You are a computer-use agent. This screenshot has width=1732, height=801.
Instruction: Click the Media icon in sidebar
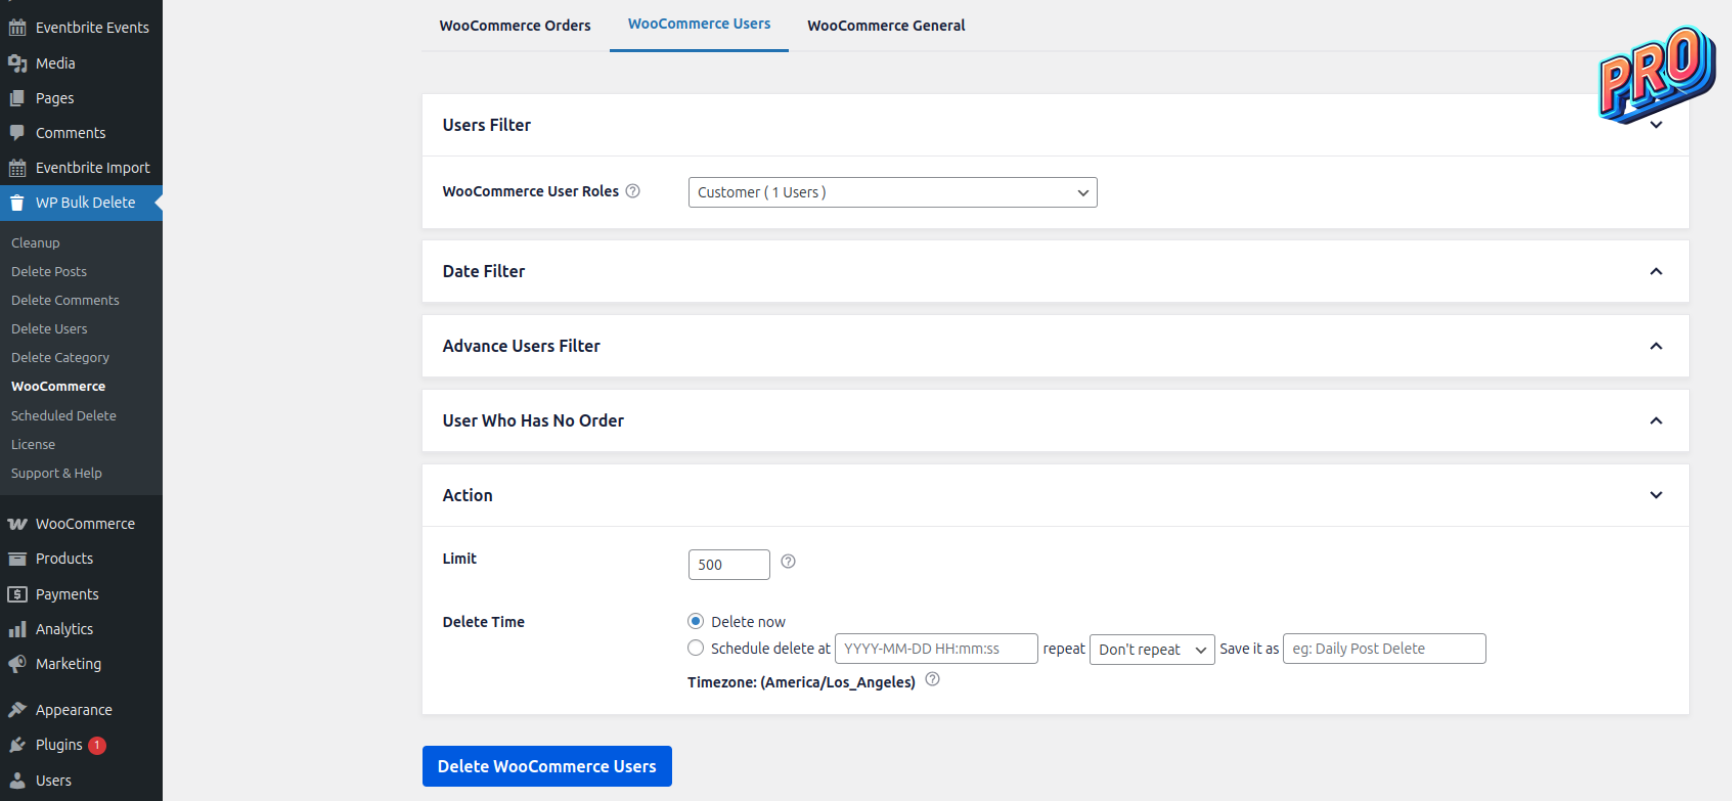[17, 63]
